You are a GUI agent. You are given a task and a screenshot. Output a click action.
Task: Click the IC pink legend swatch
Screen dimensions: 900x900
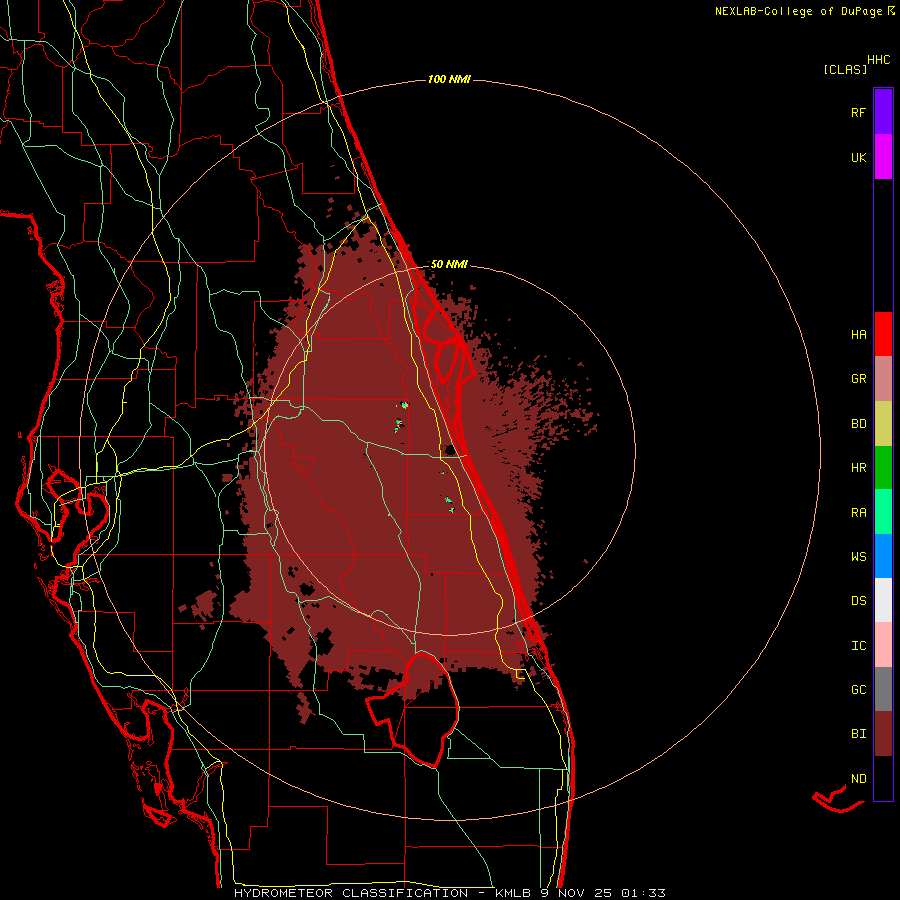(883, 645)
